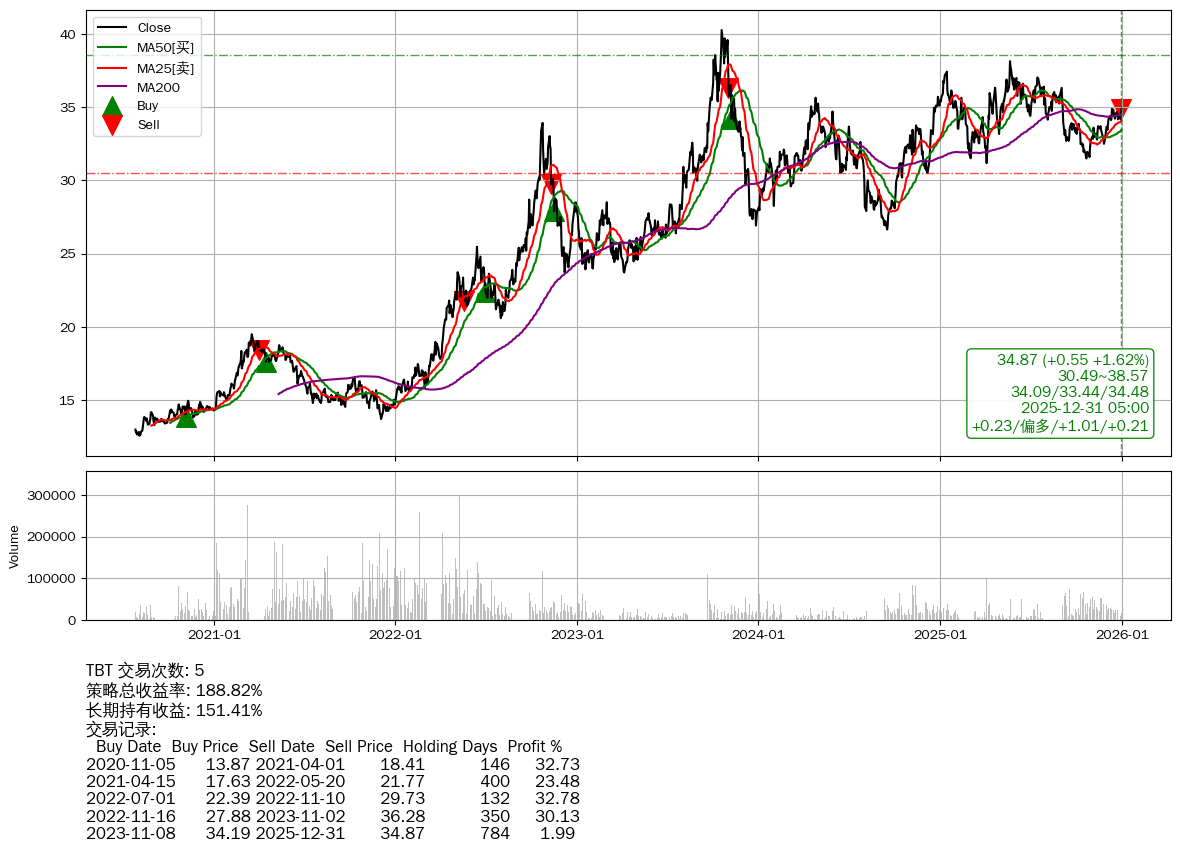
Task: Click the Sell marker dated 2025-12-31
Action: (1121, 109)
